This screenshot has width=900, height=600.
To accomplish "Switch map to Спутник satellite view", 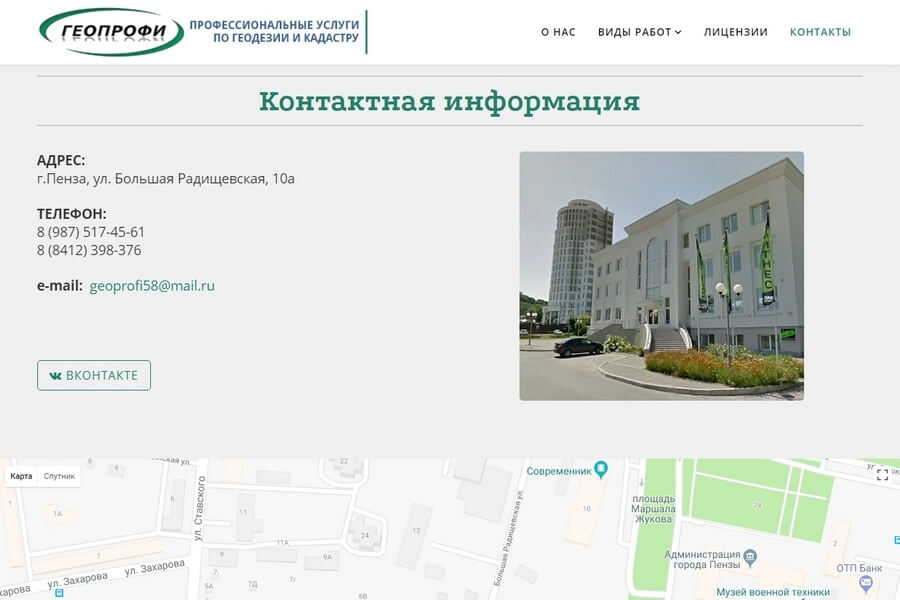I will (x=59, y=477).
